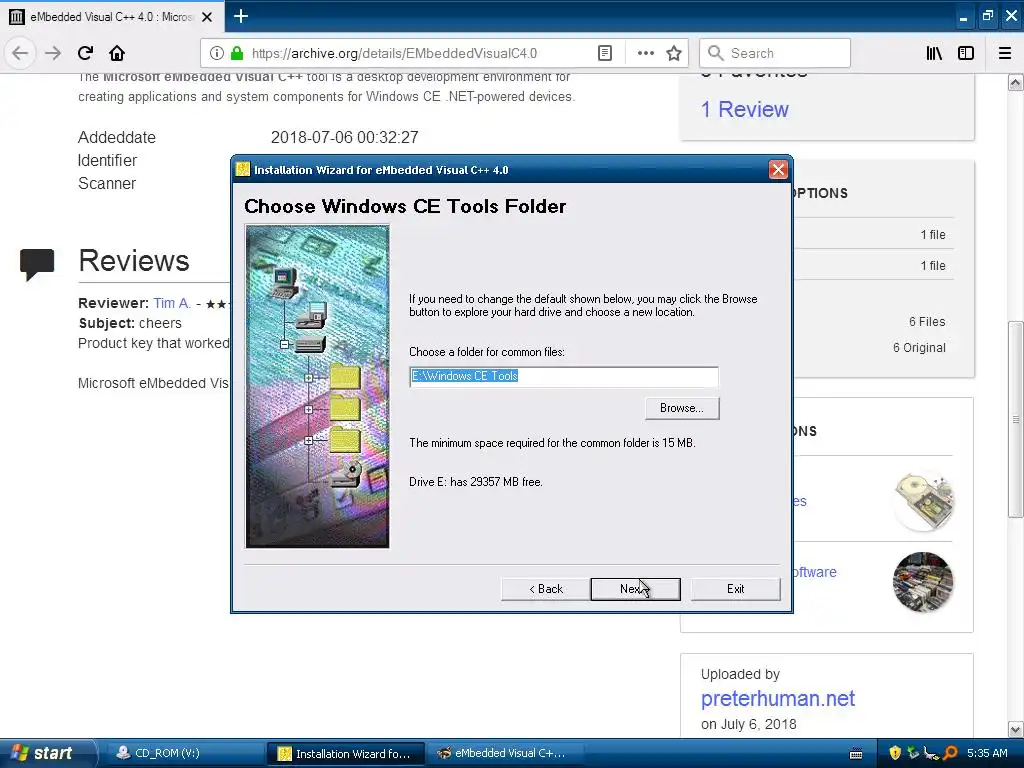The height and width of the screenshot is (768, 1024).
Task: Switch to Installation Wizard taskbar button
Action: coord(346,754)
